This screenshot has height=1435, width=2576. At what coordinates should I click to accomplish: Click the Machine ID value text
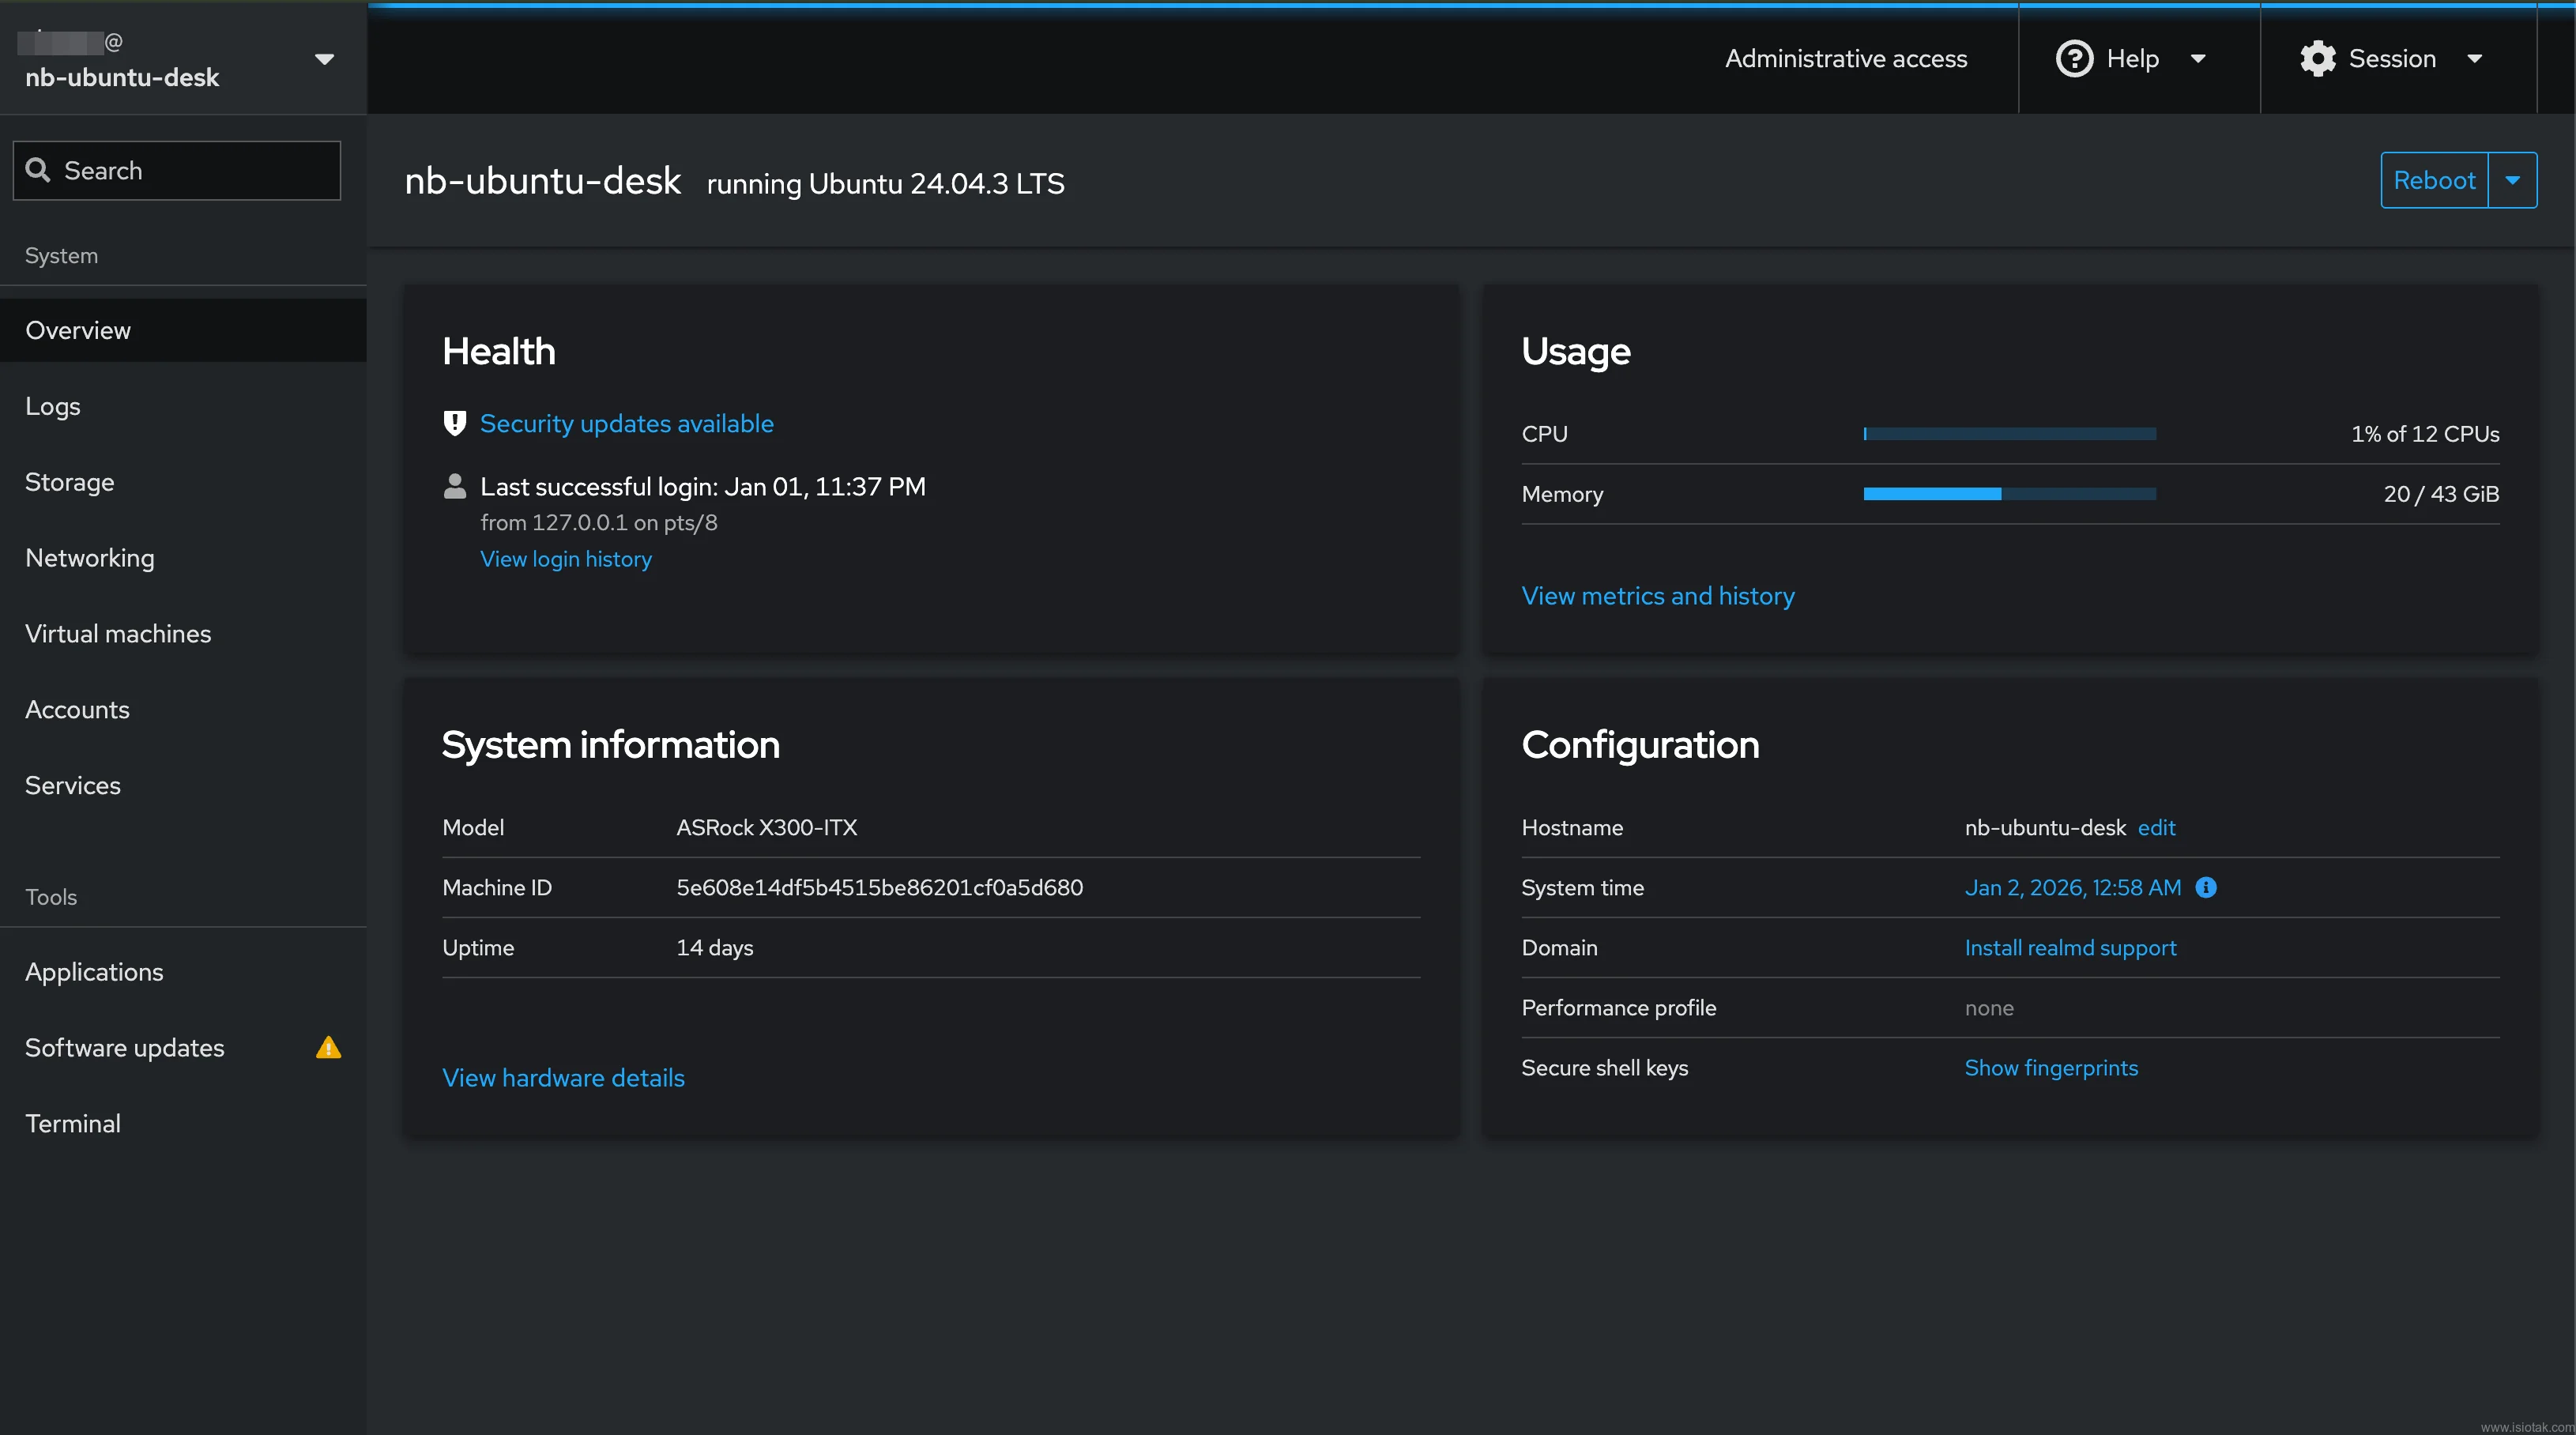(x=879, y=888)
